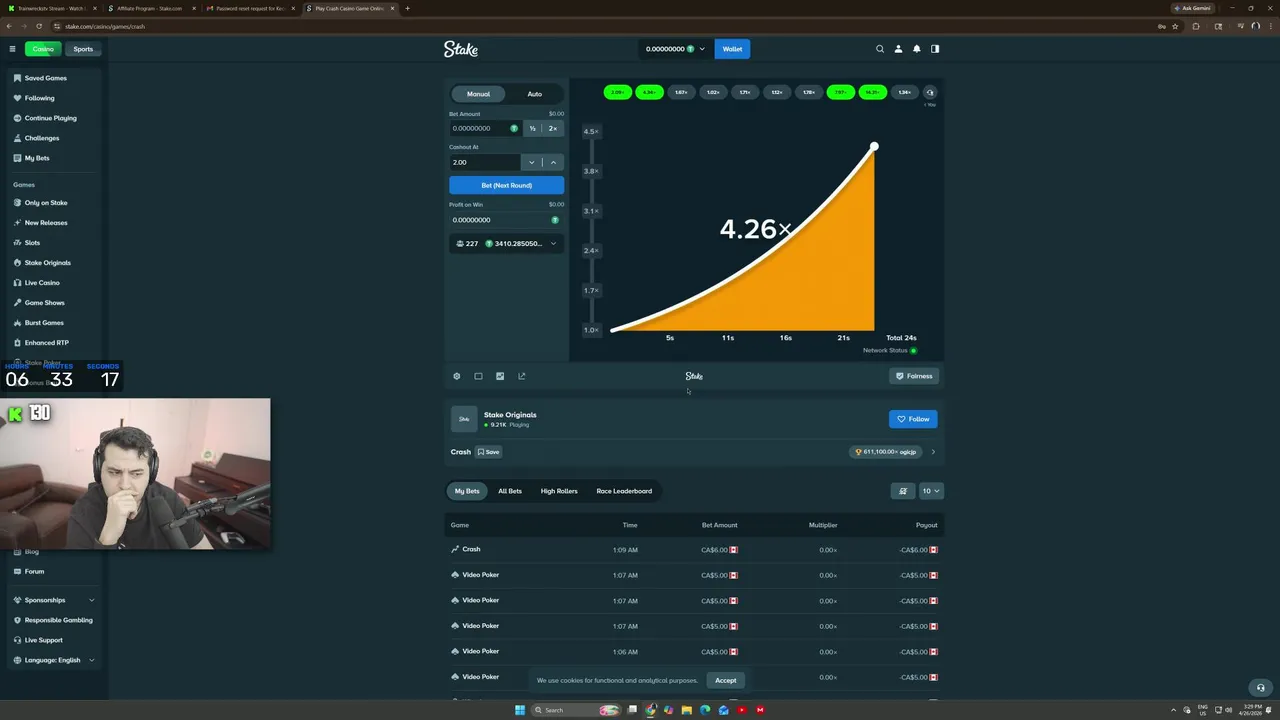Open Slots category
This screenshot has height=720, width=1280.
(x=32, y=243)
